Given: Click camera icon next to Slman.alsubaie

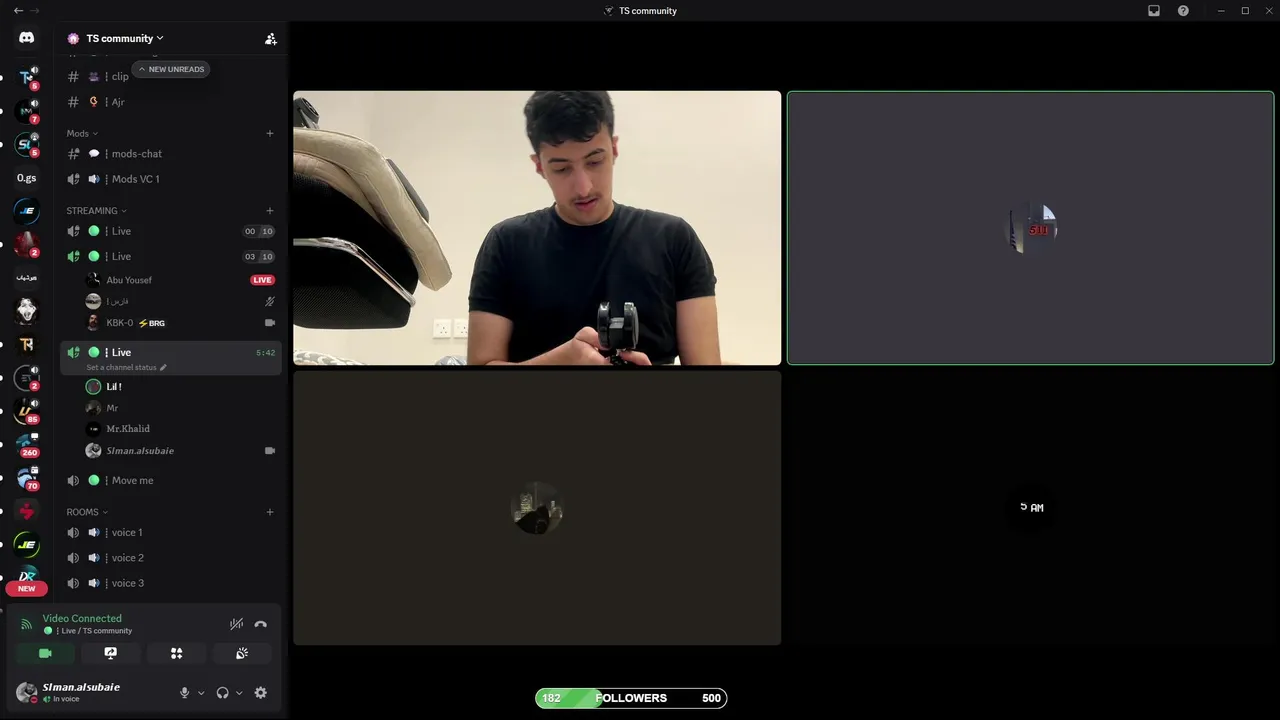Looking at the screenshot, I should (x=269, y=451).
